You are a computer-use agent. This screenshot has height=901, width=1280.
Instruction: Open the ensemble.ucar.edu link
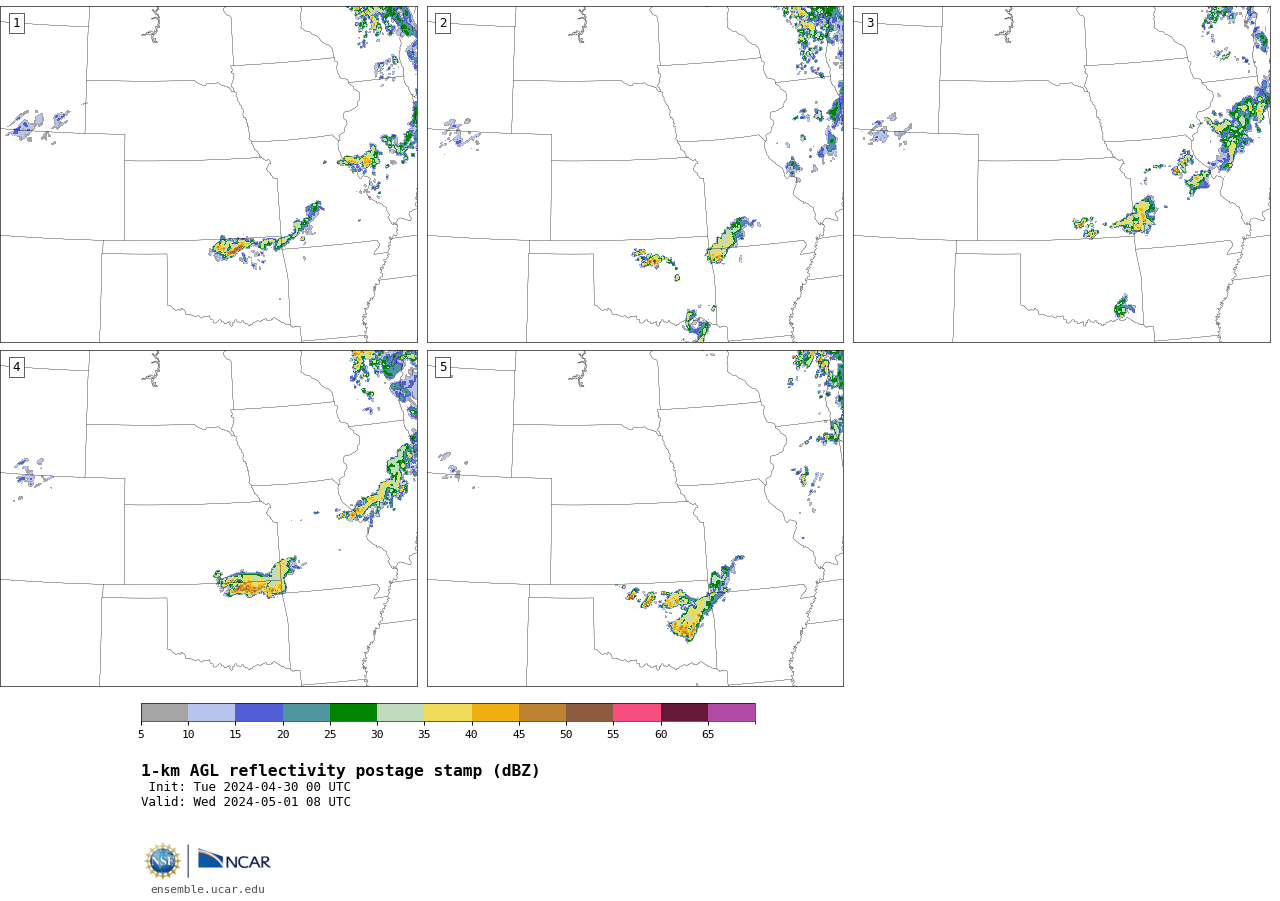[x=208, y=889]
